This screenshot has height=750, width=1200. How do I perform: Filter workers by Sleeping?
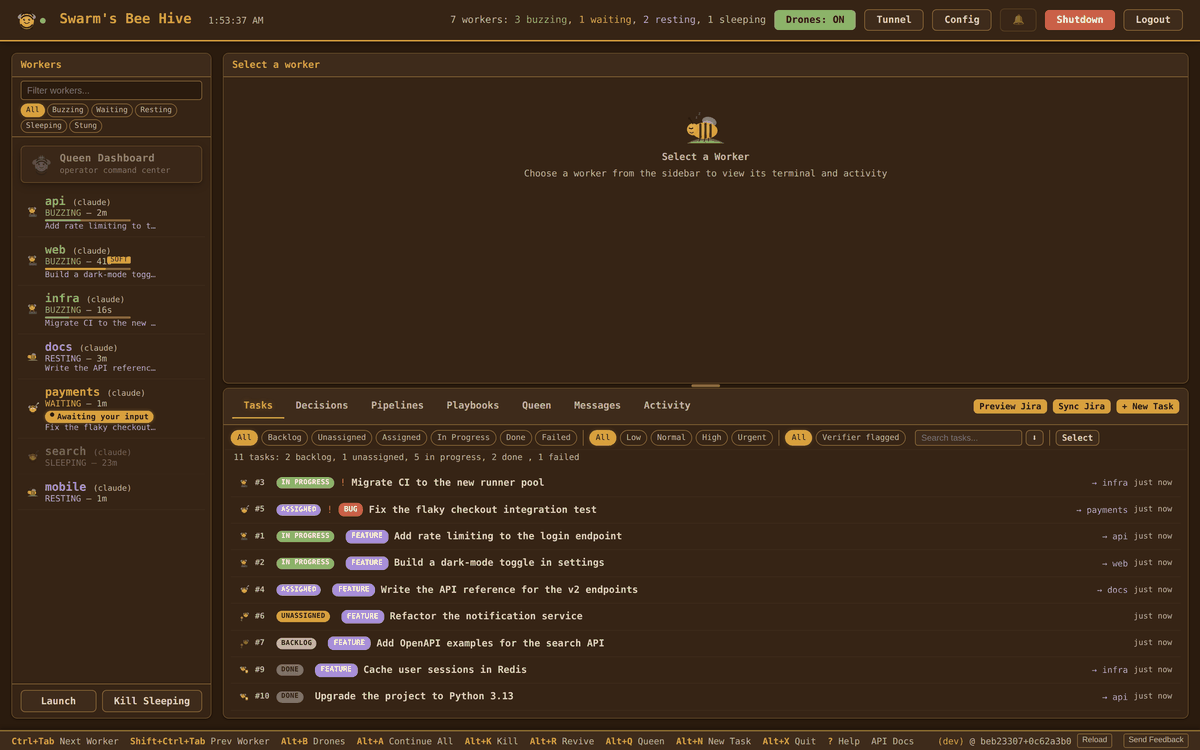44,126
